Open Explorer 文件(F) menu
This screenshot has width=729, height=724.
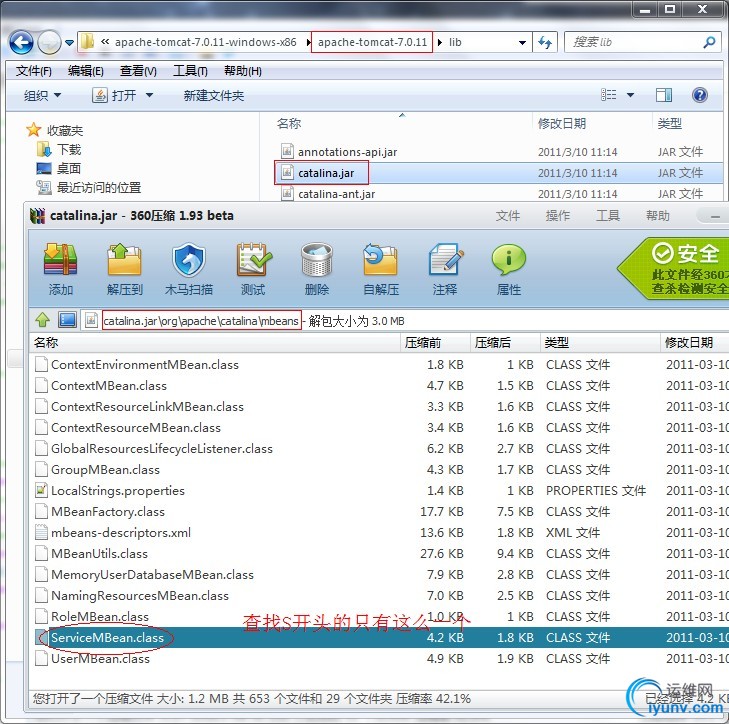pos(33,71)
